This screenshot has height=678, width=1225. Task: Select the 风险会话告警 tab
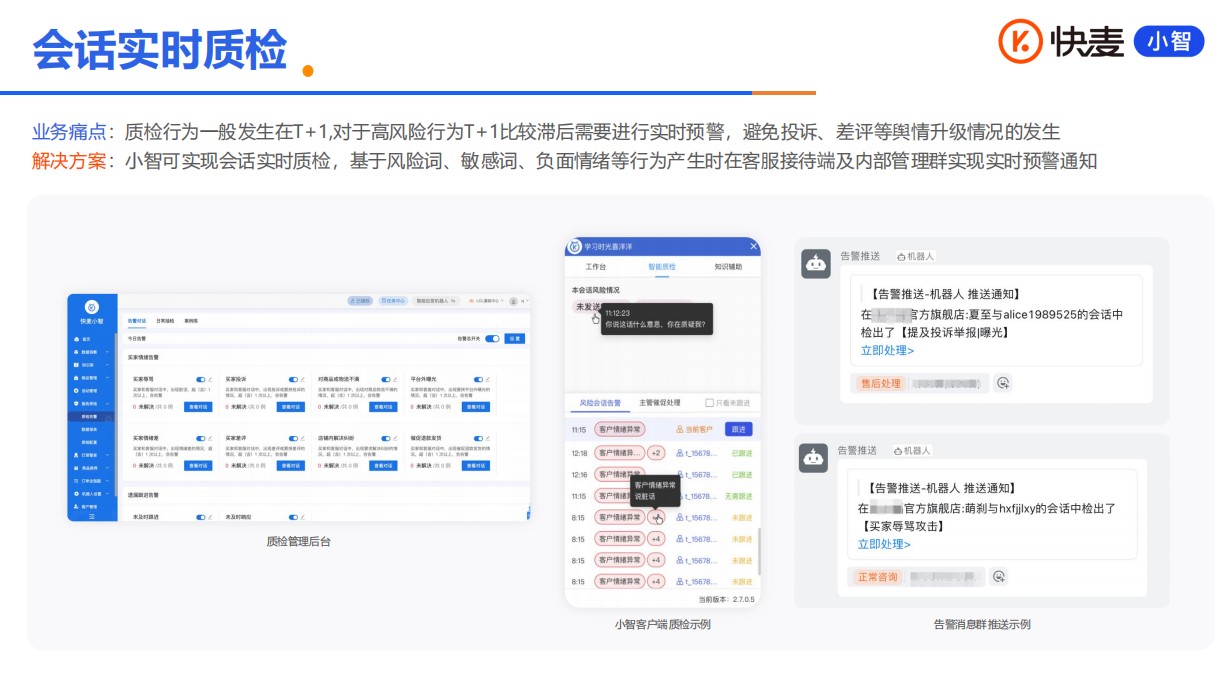(600, 403)
